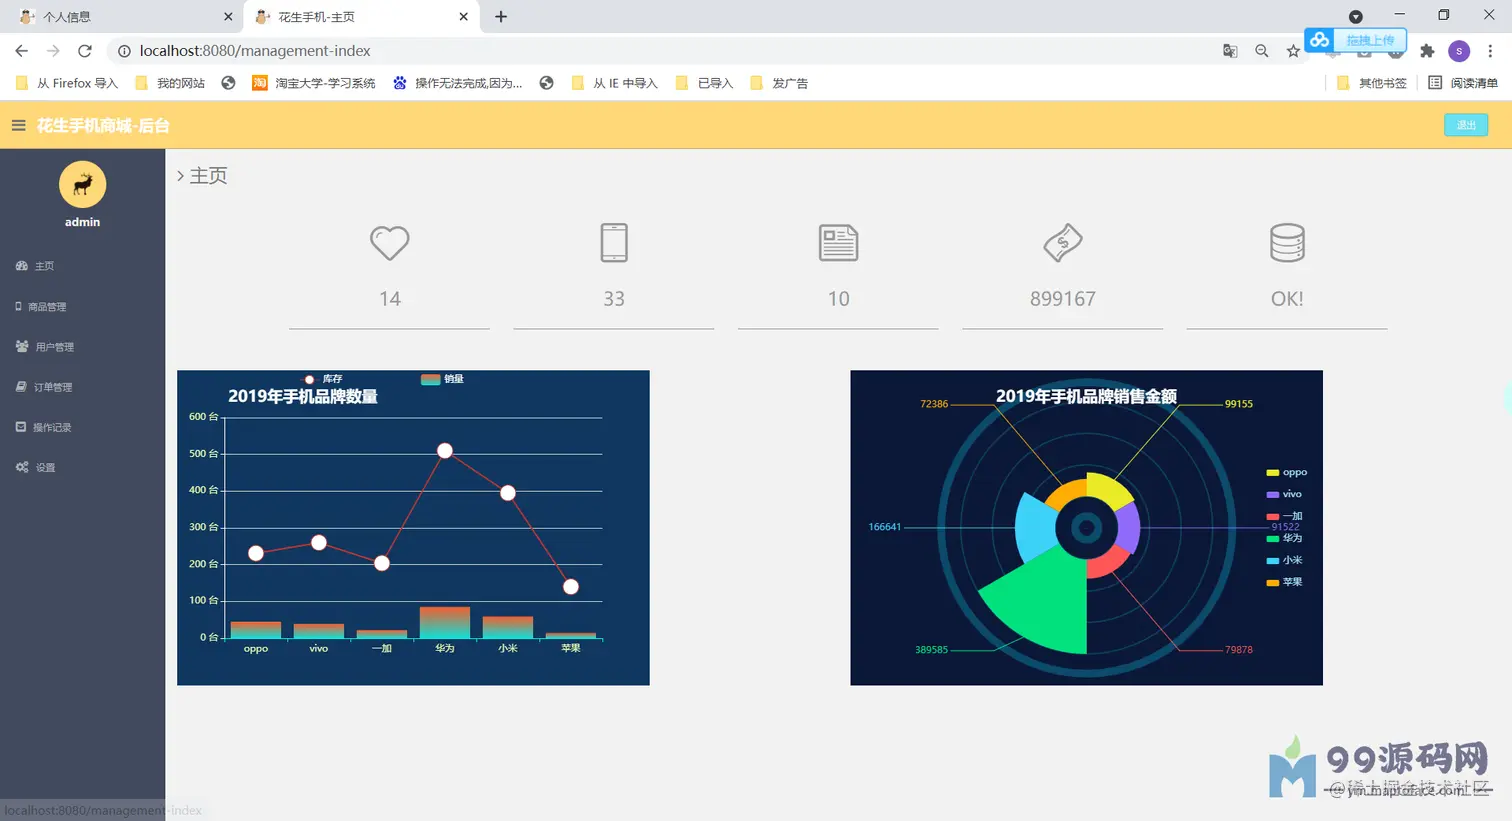Toggle oppo legend in pie chart
This screenshot has width=1512, height=821.
(1286, 472)
